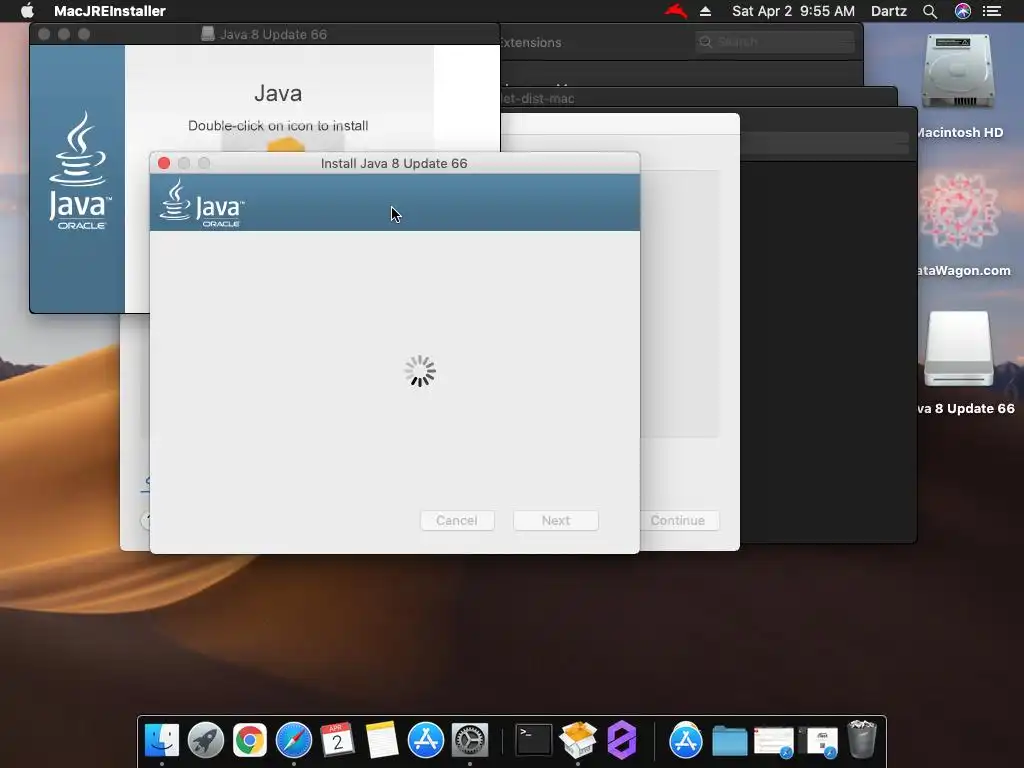Click the Search field in the Extensions window
This screenshot has width=1024, height=768.
(775, 42)
